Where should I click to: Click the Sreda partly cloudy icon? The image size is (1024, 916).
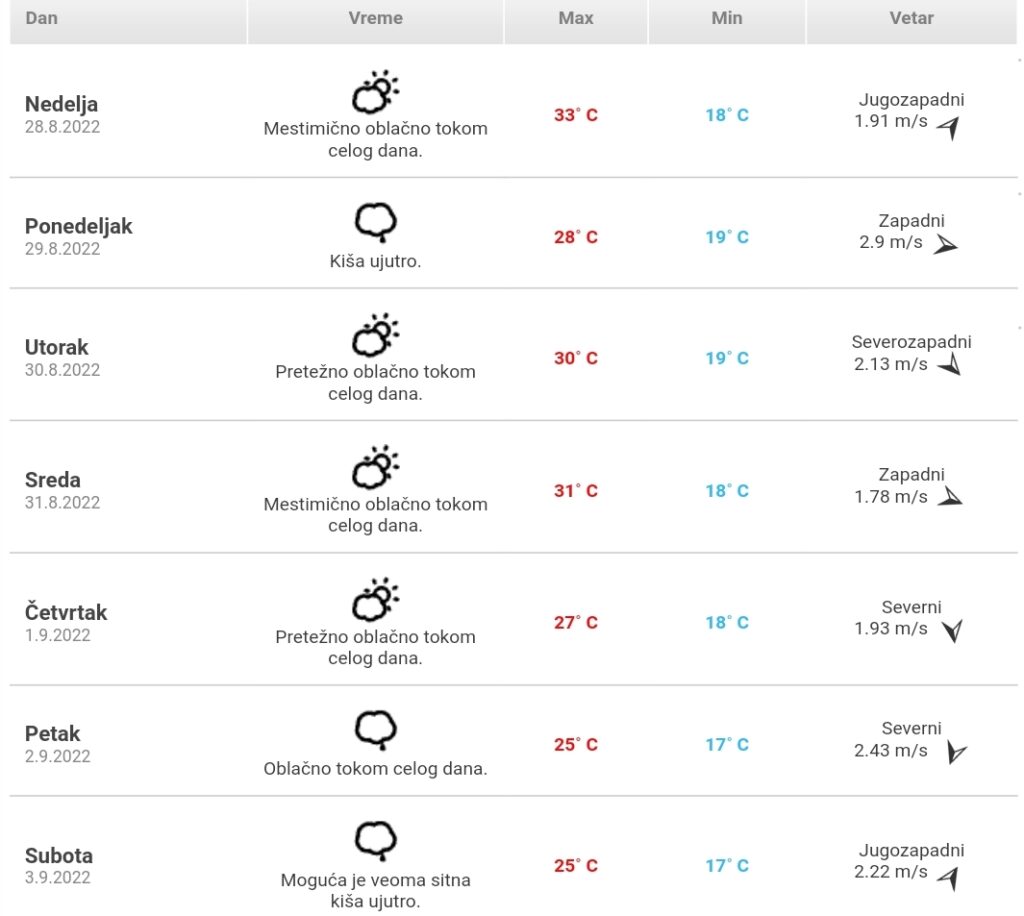(375, 468)
